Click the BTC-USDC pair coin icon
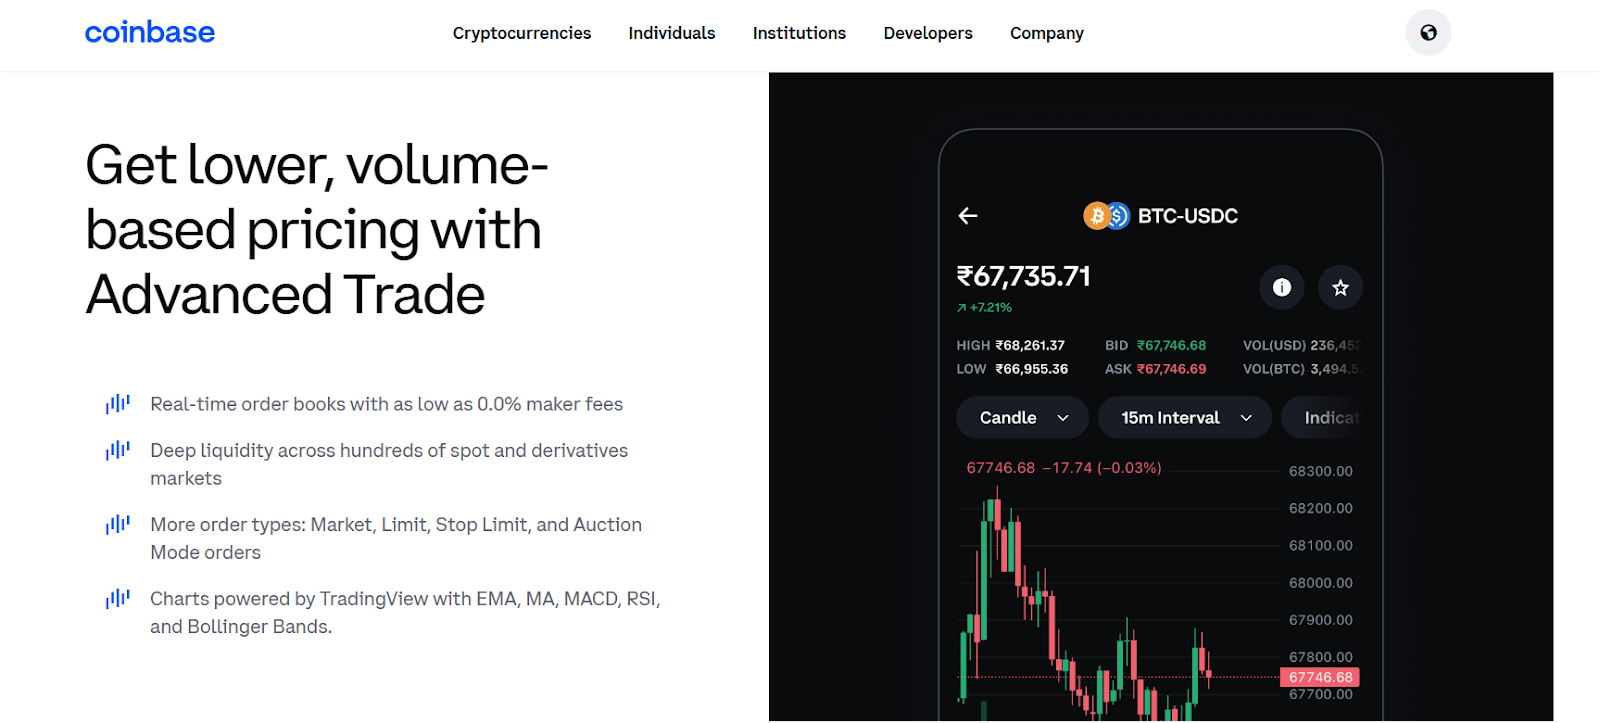Screen dimensions: 1600x723 tap(1106, 216)
